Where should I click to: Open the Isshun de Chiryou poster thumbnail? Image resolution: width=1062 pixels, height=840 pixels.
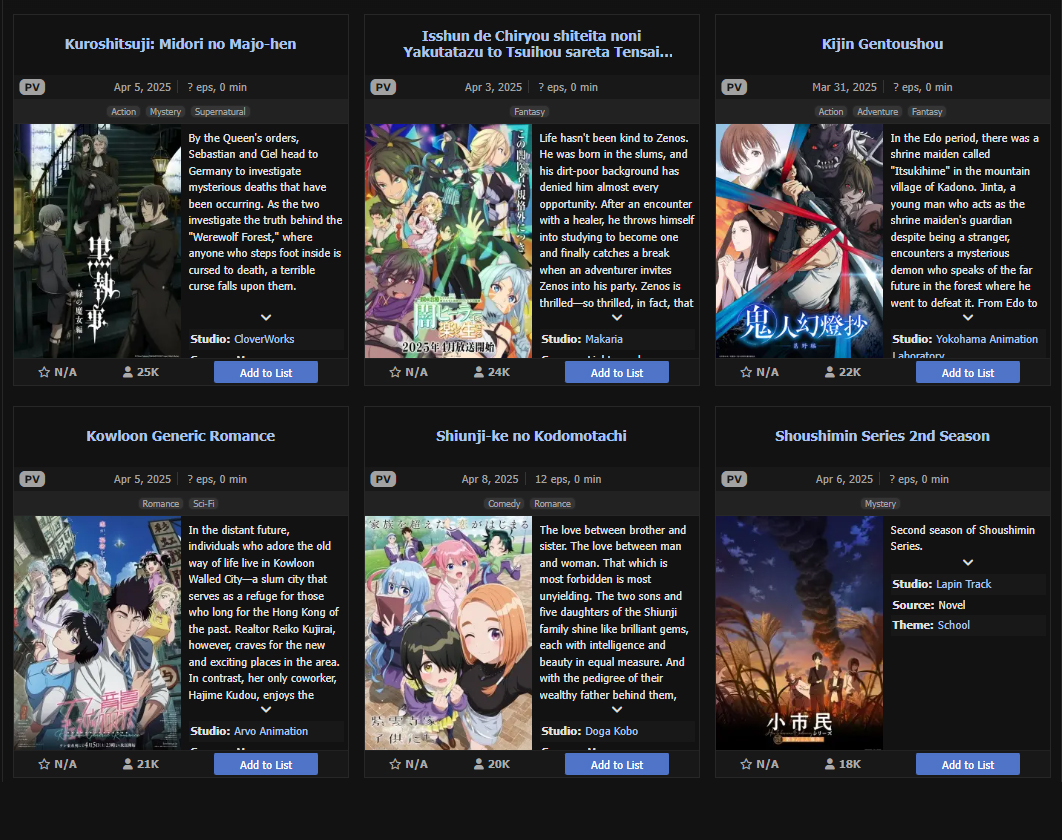tap(448, 240)
